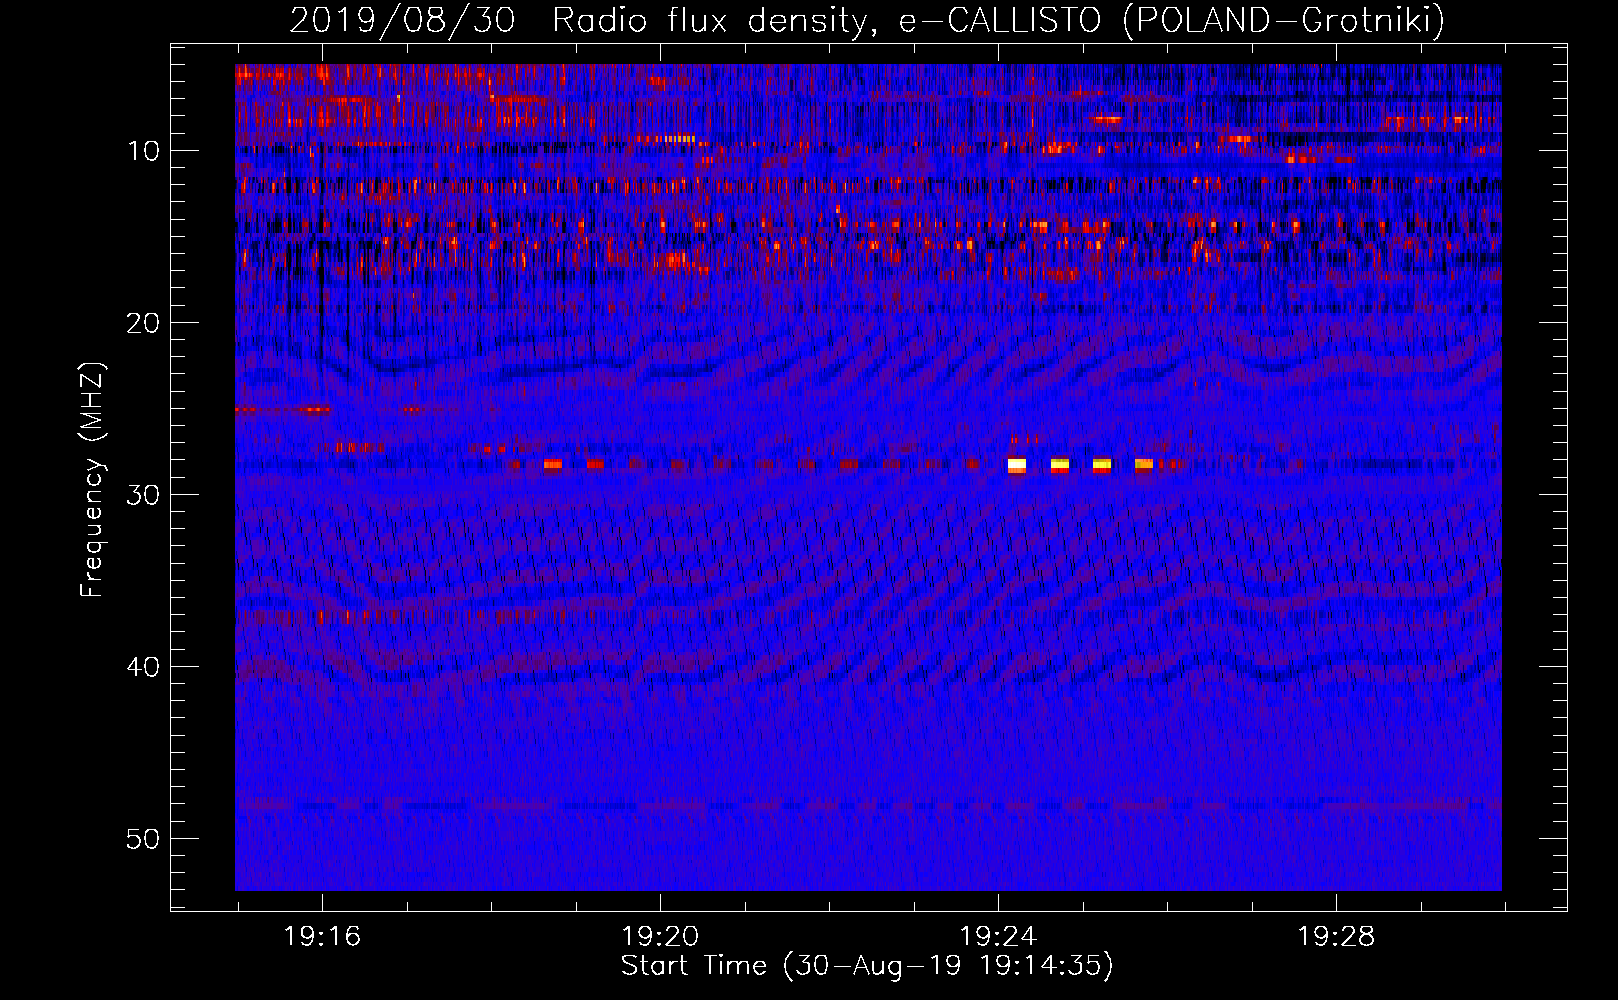Click the 30 MHz frequency tick label
The height and width of the screenshot is (1000, 1618).
point(143,495)
